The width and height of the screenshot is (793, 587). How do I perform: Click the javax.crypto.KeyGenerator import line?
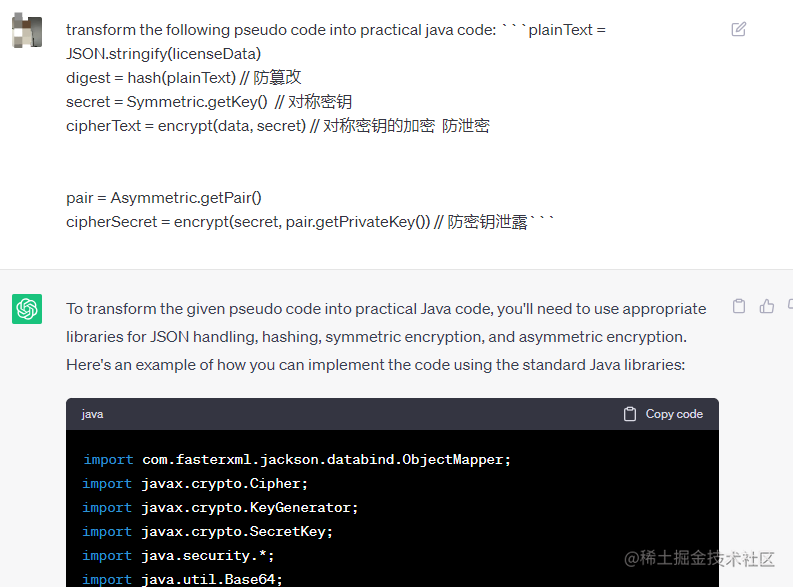(x=221, y=508)
